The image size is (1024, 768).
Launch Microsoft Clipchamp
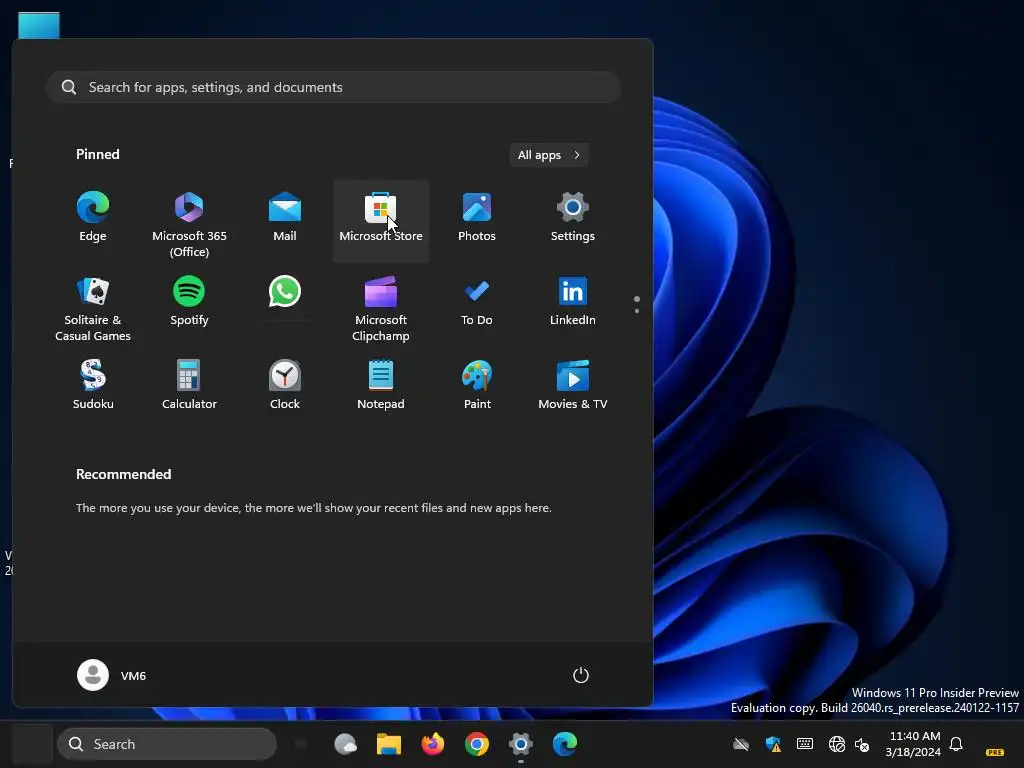click(x=381, y=308)
